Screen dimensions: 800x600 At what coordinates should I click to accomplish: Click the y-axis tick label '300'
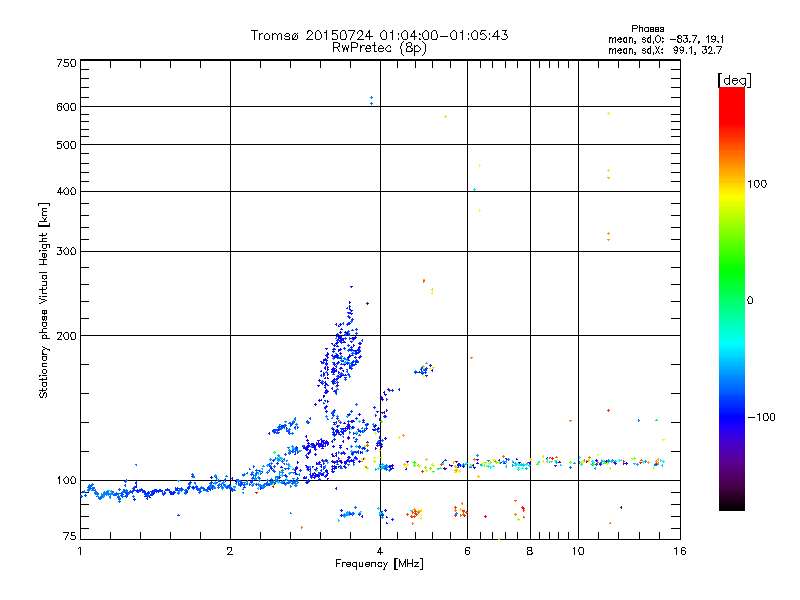[66, 251]
